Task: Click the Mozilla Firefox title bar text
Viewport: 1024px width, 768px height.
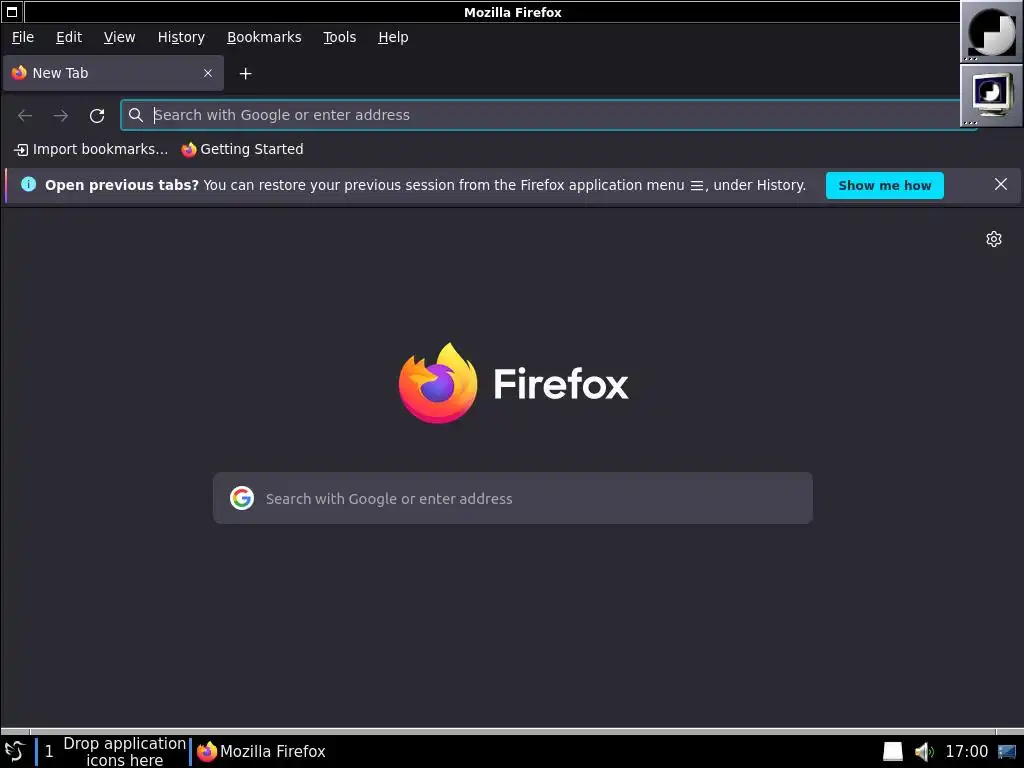Action: [x=513, y=12]
